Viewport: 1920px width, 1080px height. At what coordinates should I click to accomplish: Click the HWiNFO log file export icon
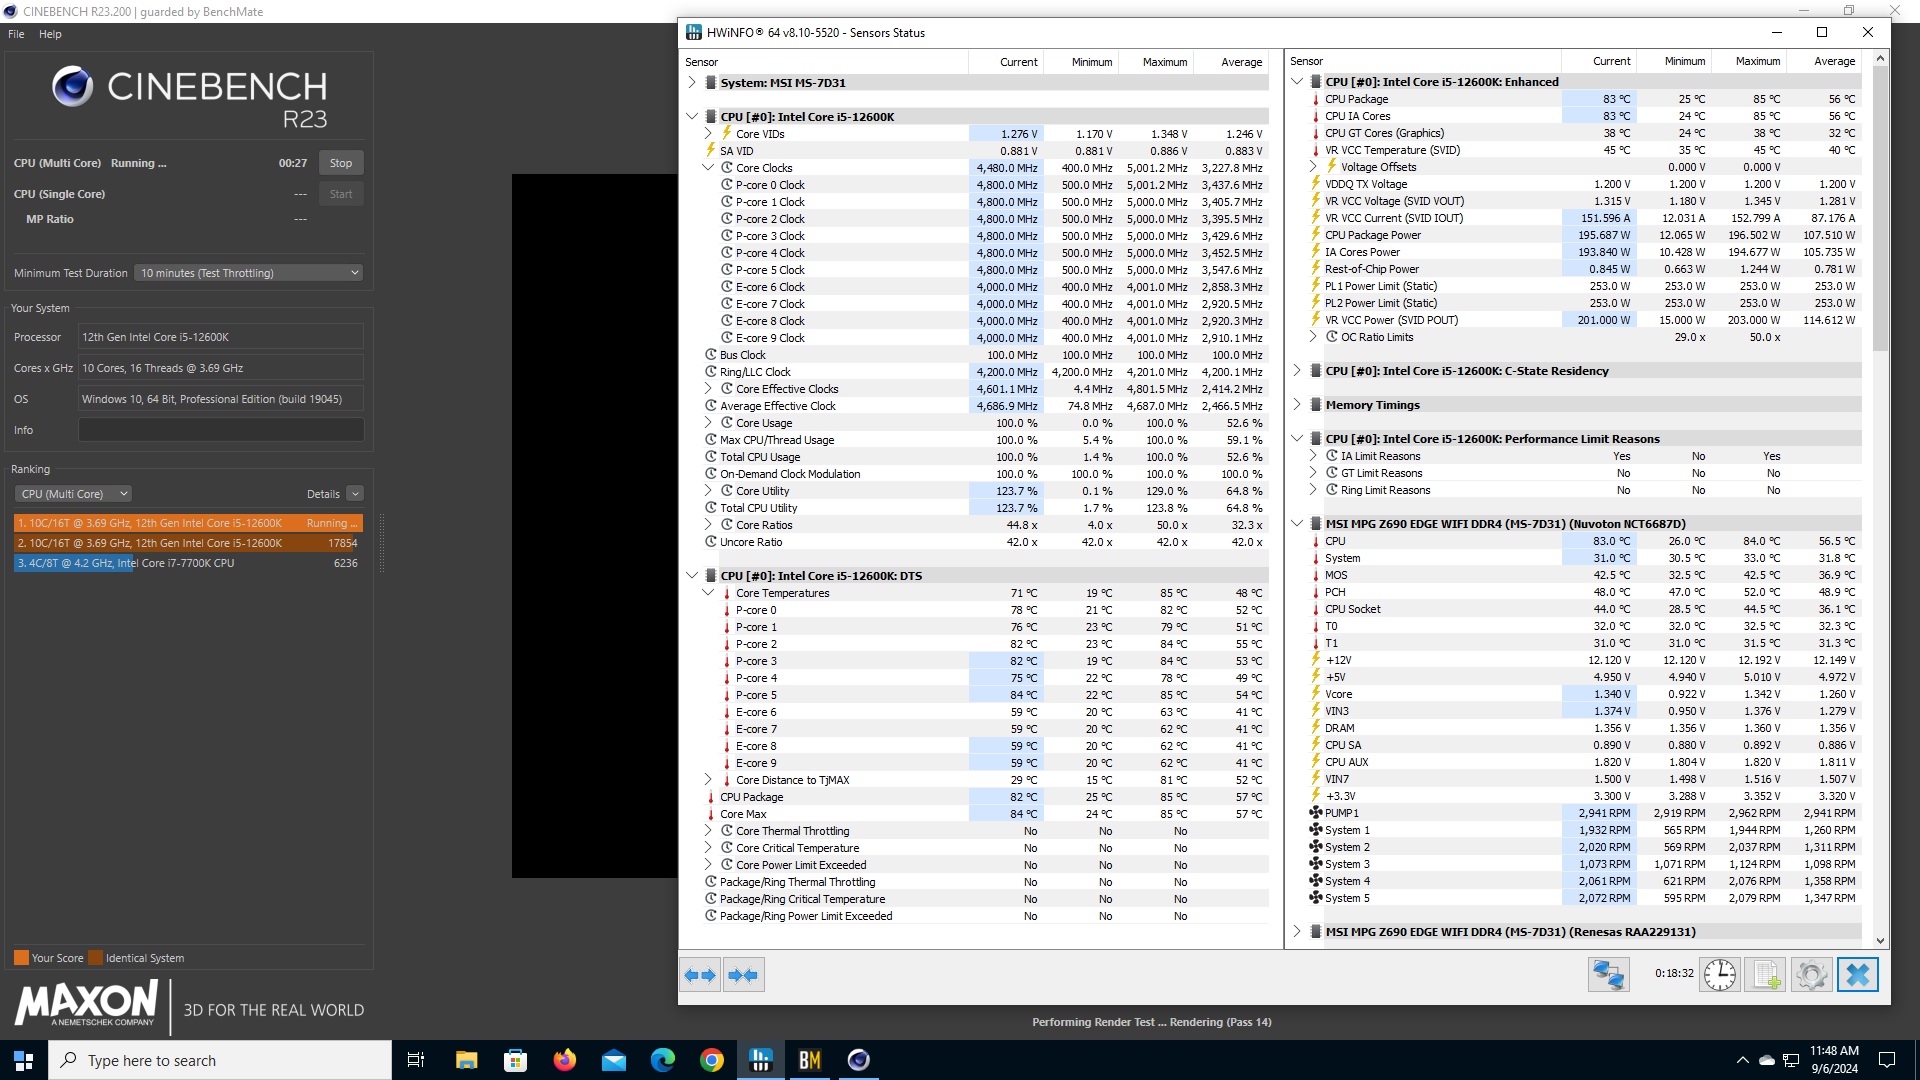(x=1765, y=975)
